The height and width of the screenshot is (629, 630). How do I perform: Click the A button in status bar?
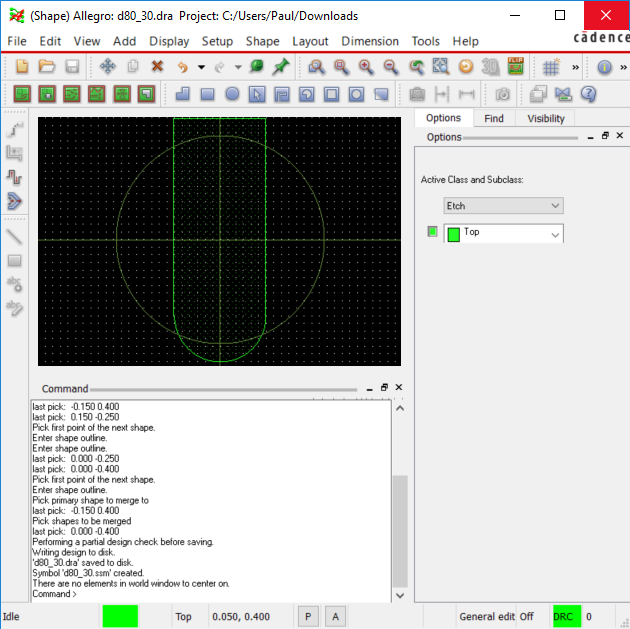coord(335,617)
